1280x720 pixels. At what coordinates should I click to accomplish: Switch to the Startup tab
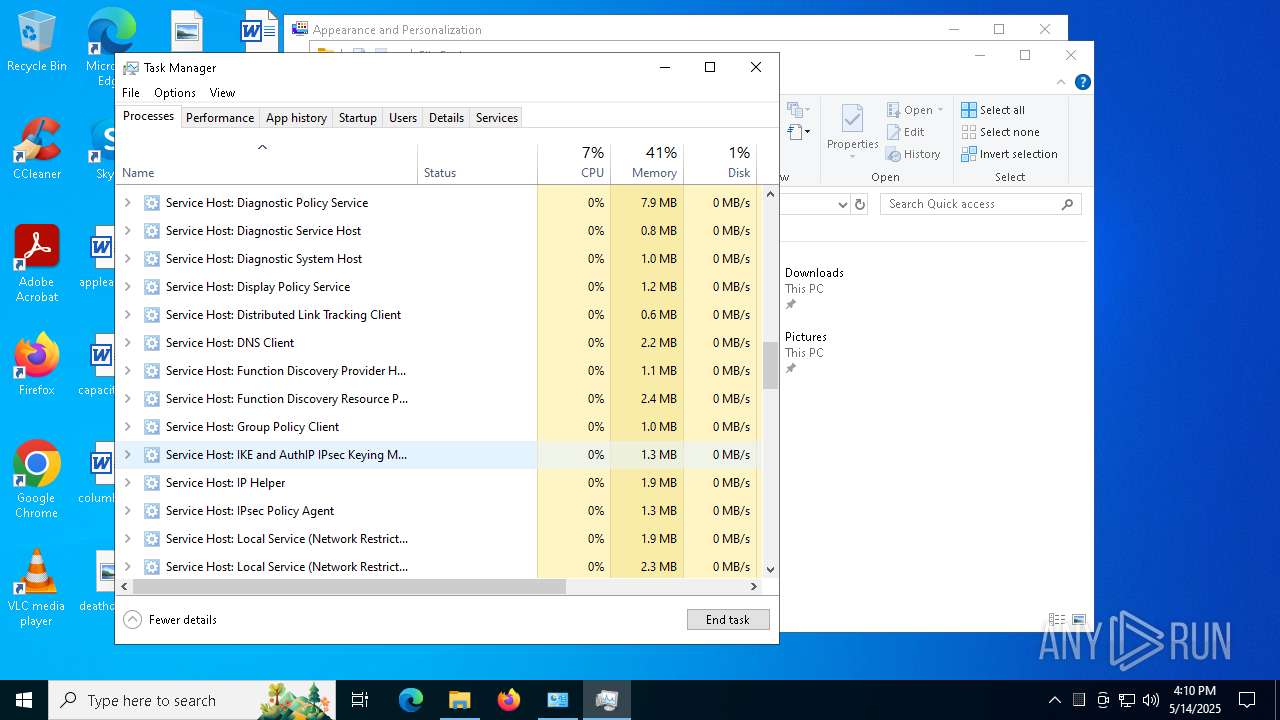pos(357,118)
